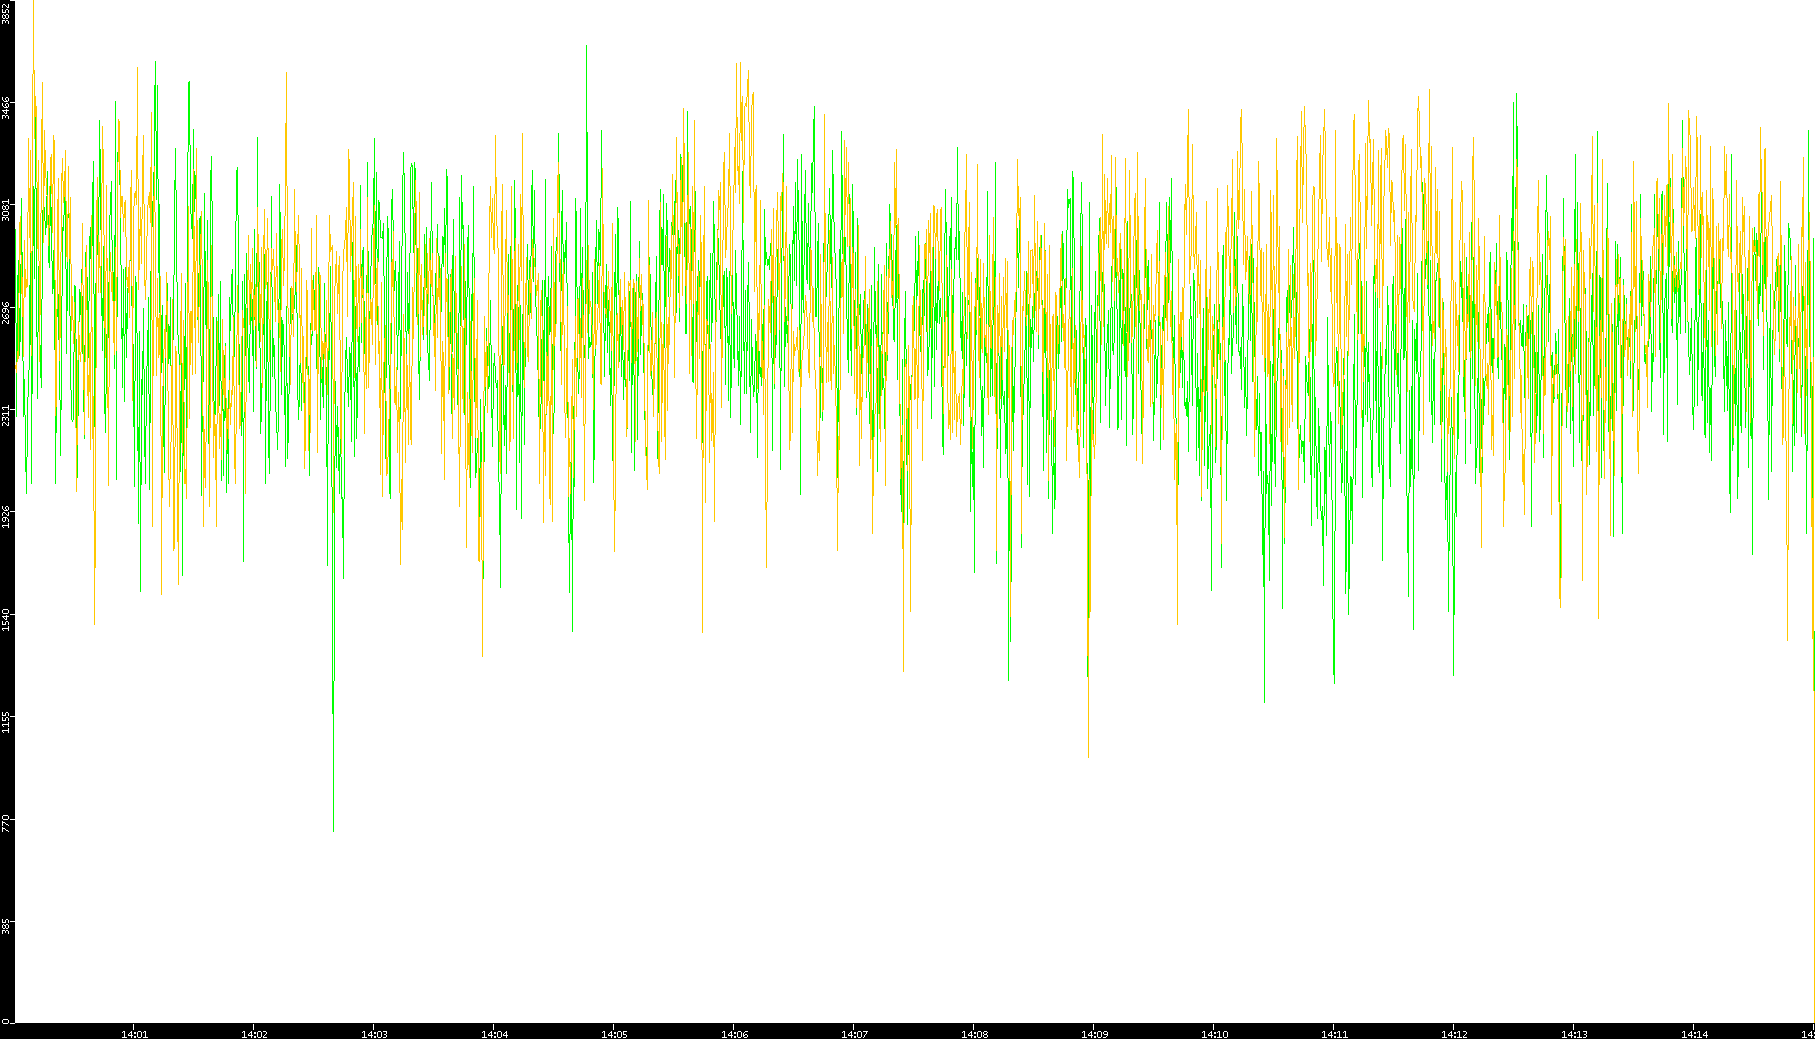Select the 1926 y-axis label
1815x1039 pixels.
[x=6, y=517]
